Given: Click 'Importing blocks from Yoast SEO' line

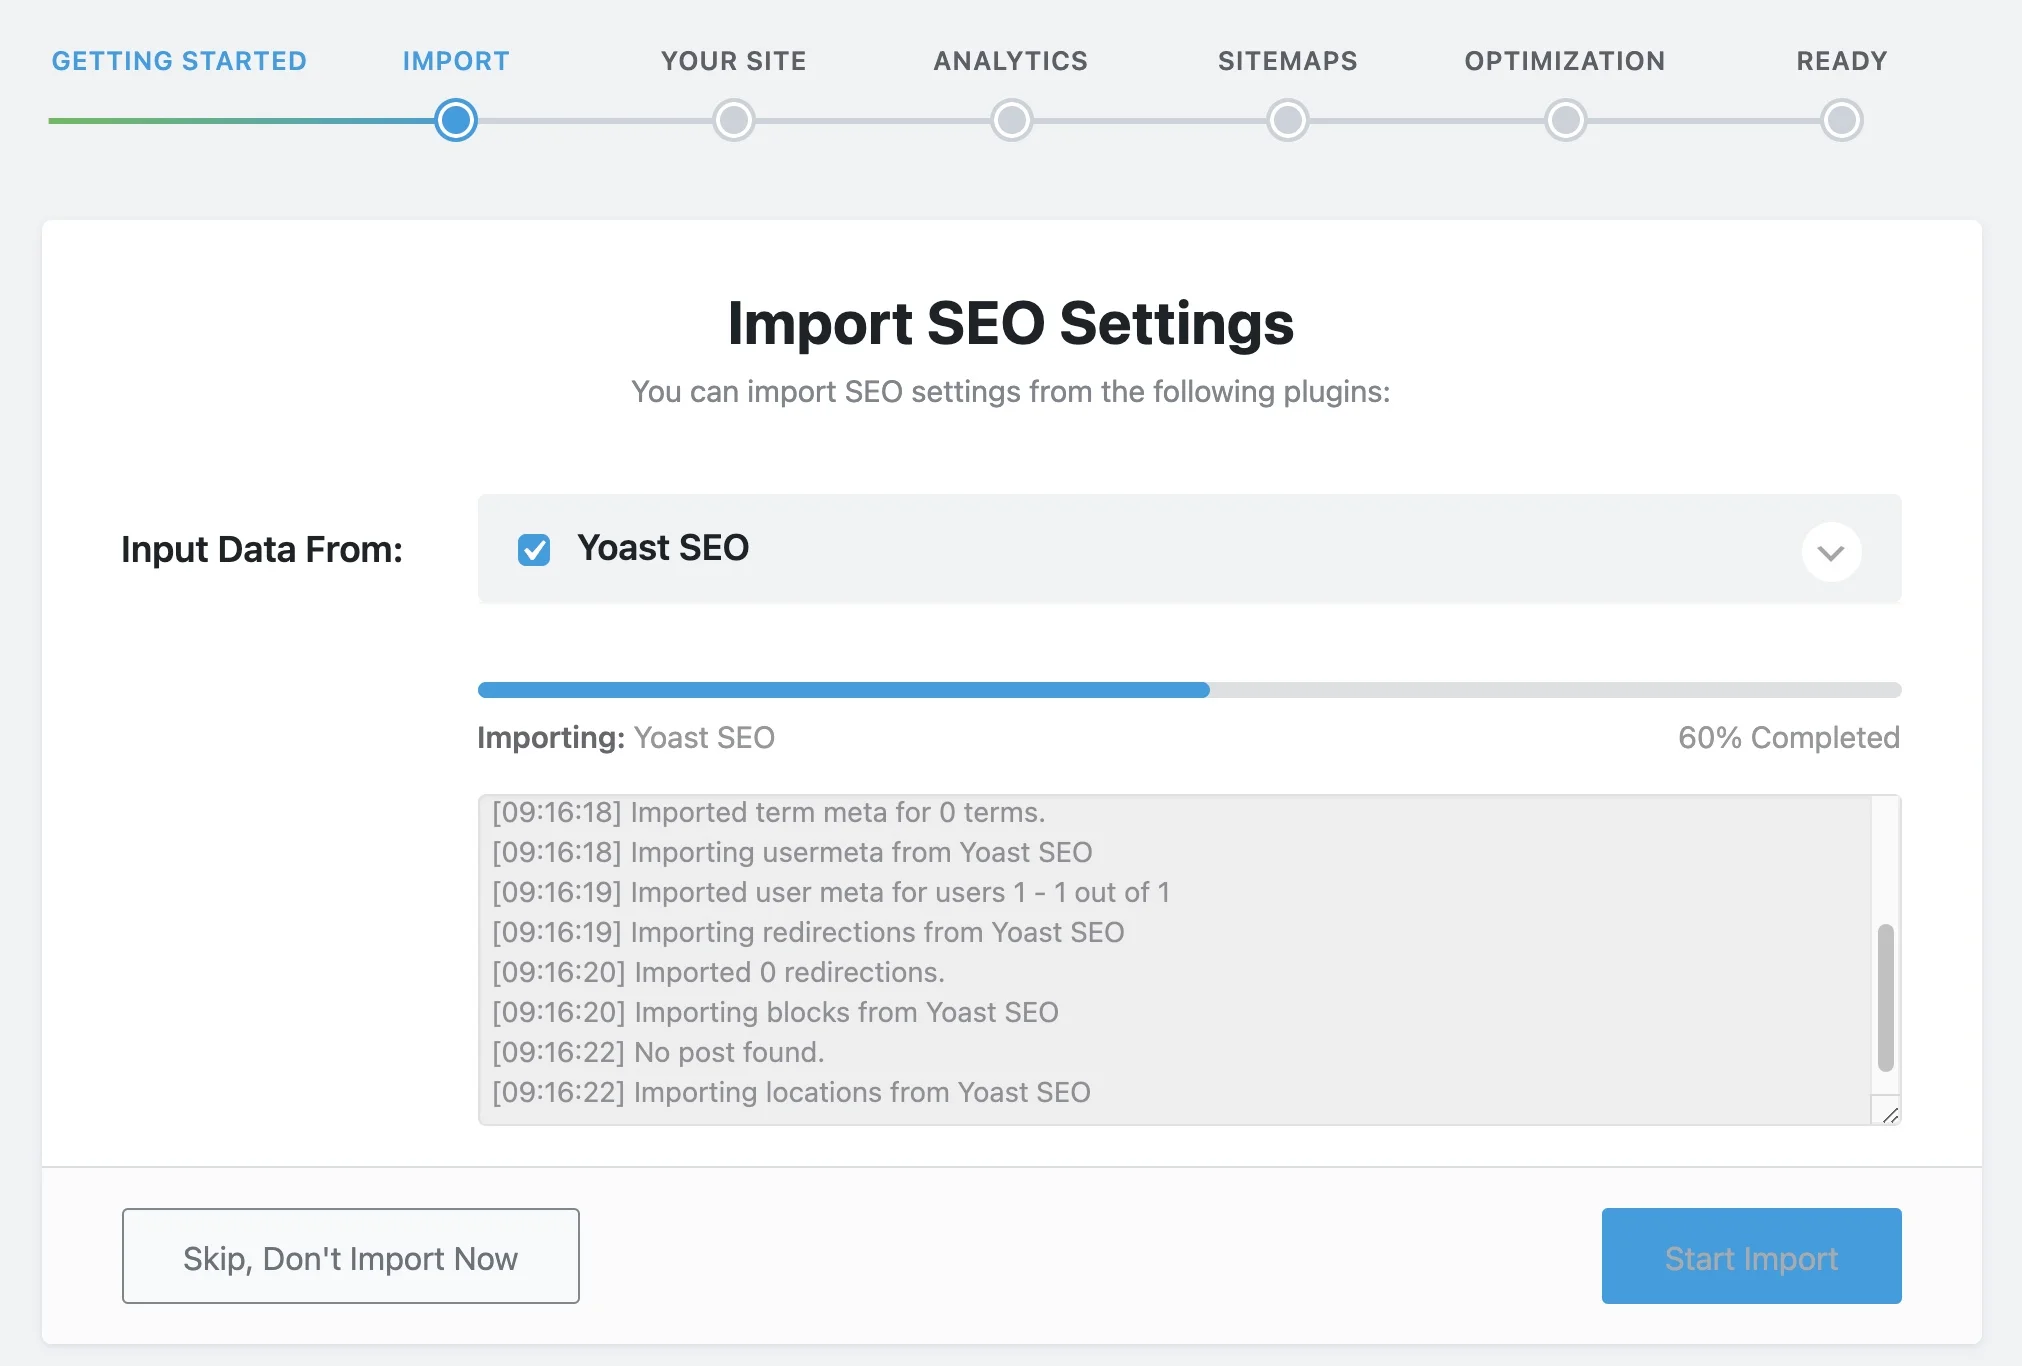Looking at the screenshot, I should 775,1012.
